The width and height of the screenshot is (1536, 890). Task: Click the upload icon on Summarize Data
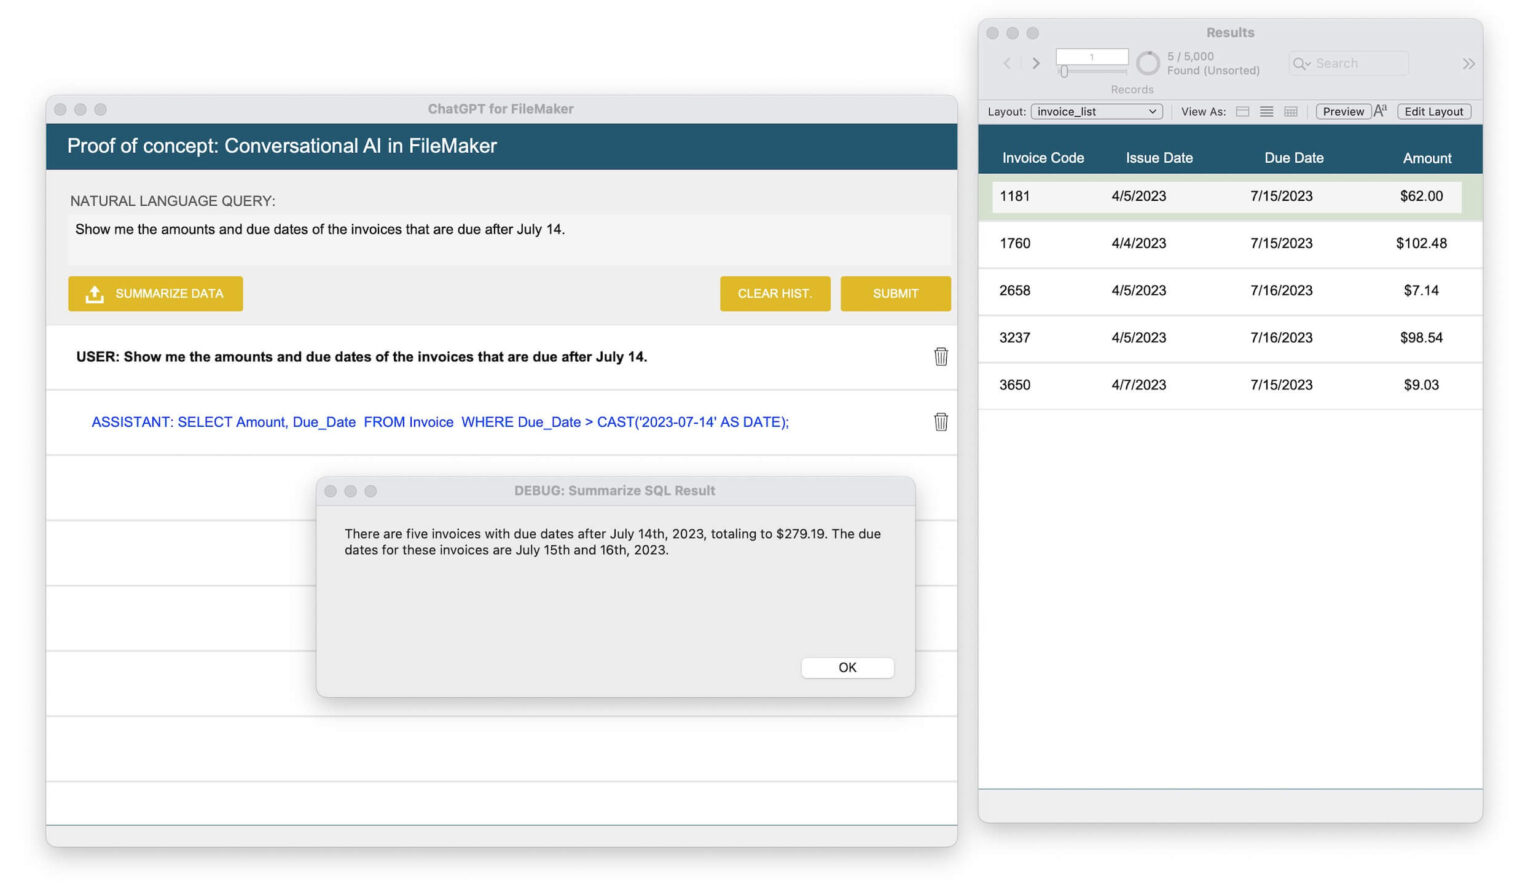click(94, 294)
